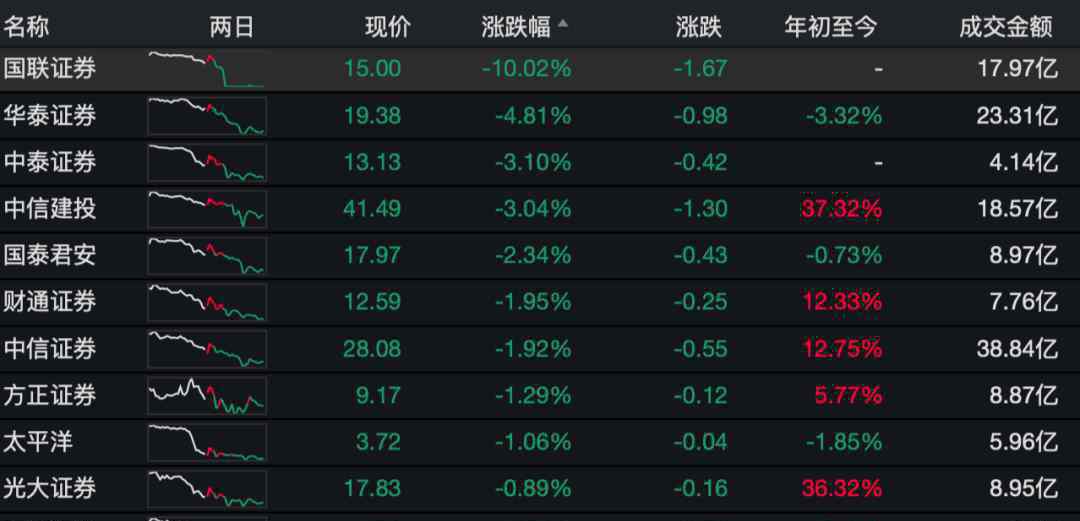Click 中信建投 mini trend chart
Viewport: 1080px width, 521px height.
click(207, 209)
